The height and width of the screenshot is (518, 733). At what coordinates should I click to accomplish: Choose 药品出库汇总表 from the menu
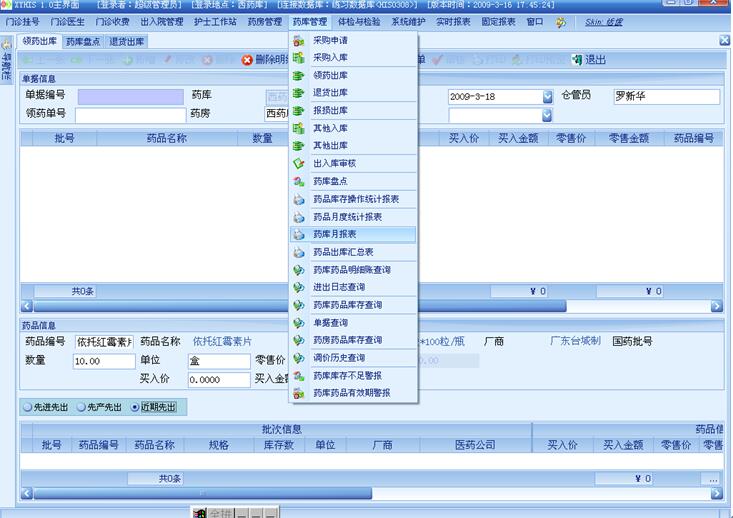tap(353, 252)
